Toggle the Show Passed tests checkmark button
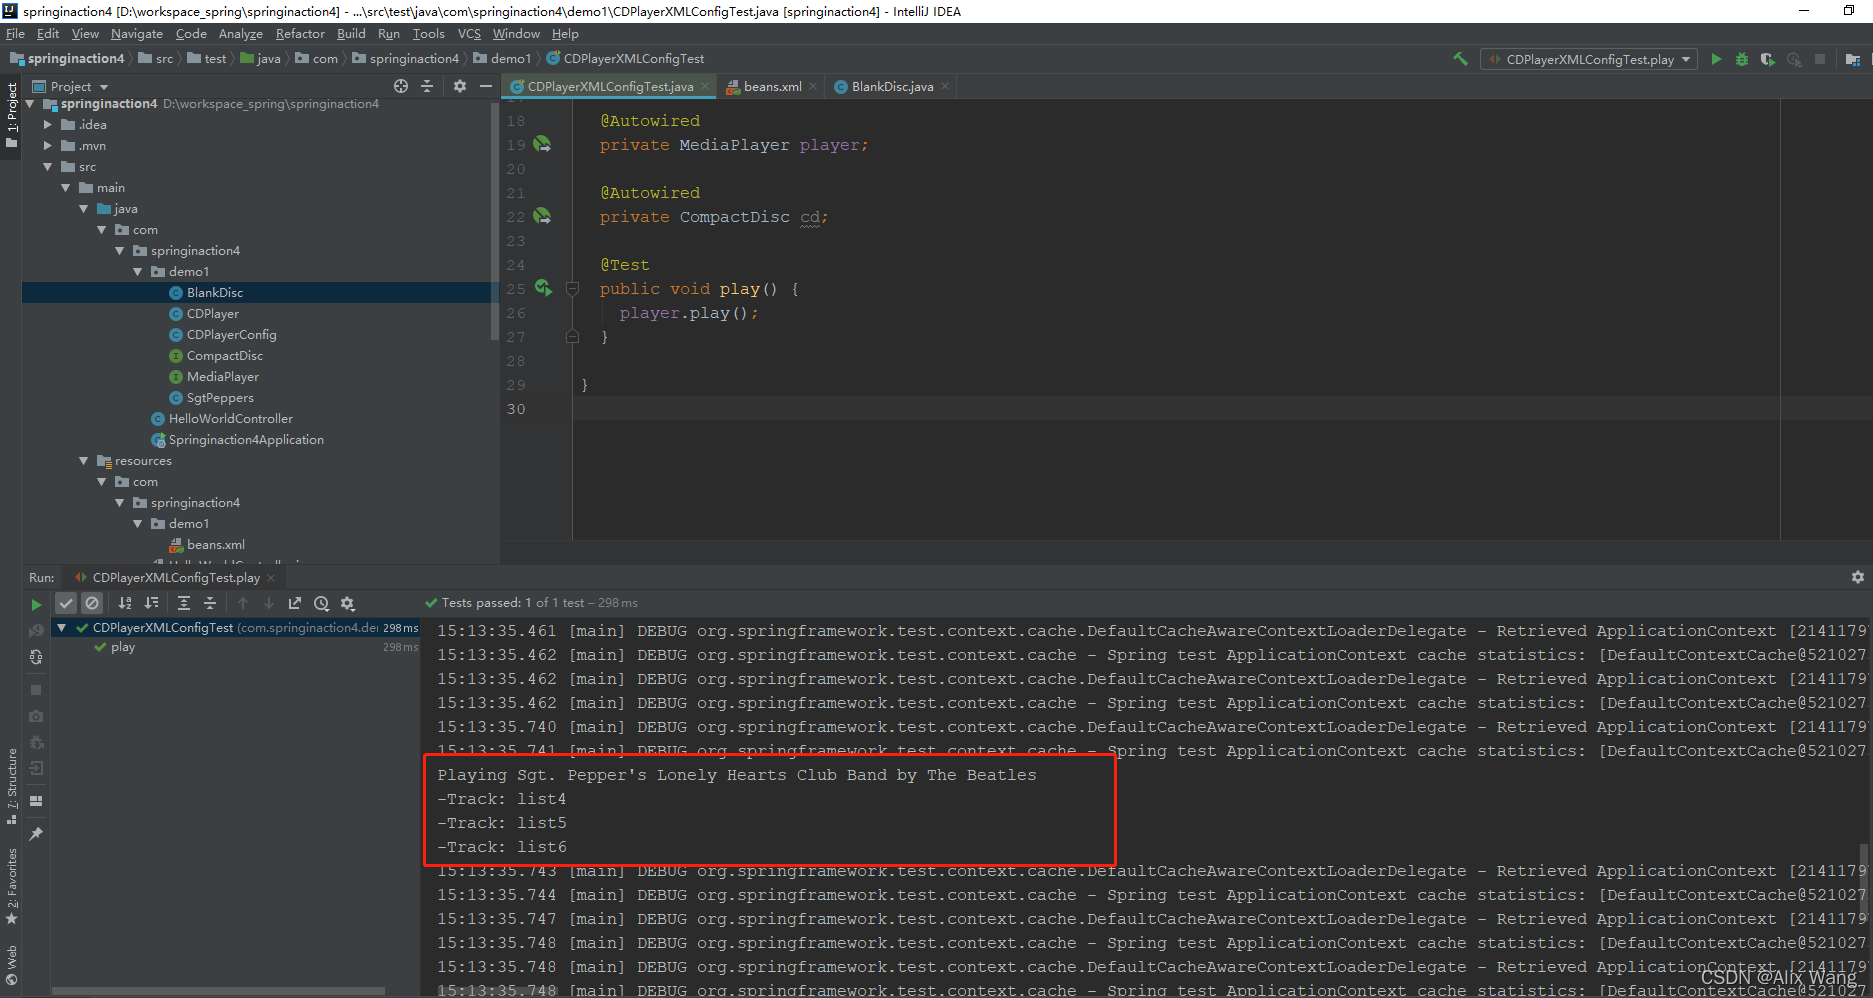Viewport: 1873px width, 998px height. click(x=66, y=603)
